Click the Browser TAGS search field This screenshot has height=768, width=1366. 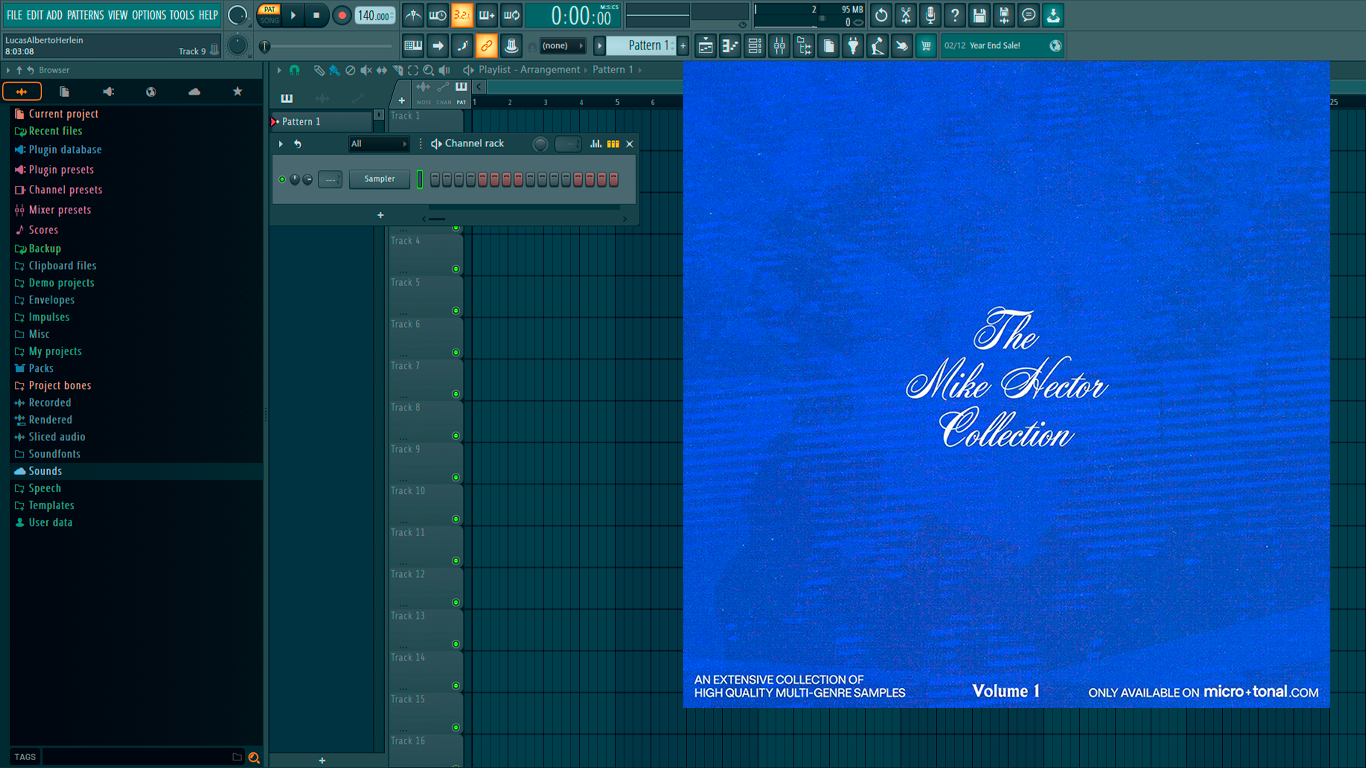[x=143, y=757]
